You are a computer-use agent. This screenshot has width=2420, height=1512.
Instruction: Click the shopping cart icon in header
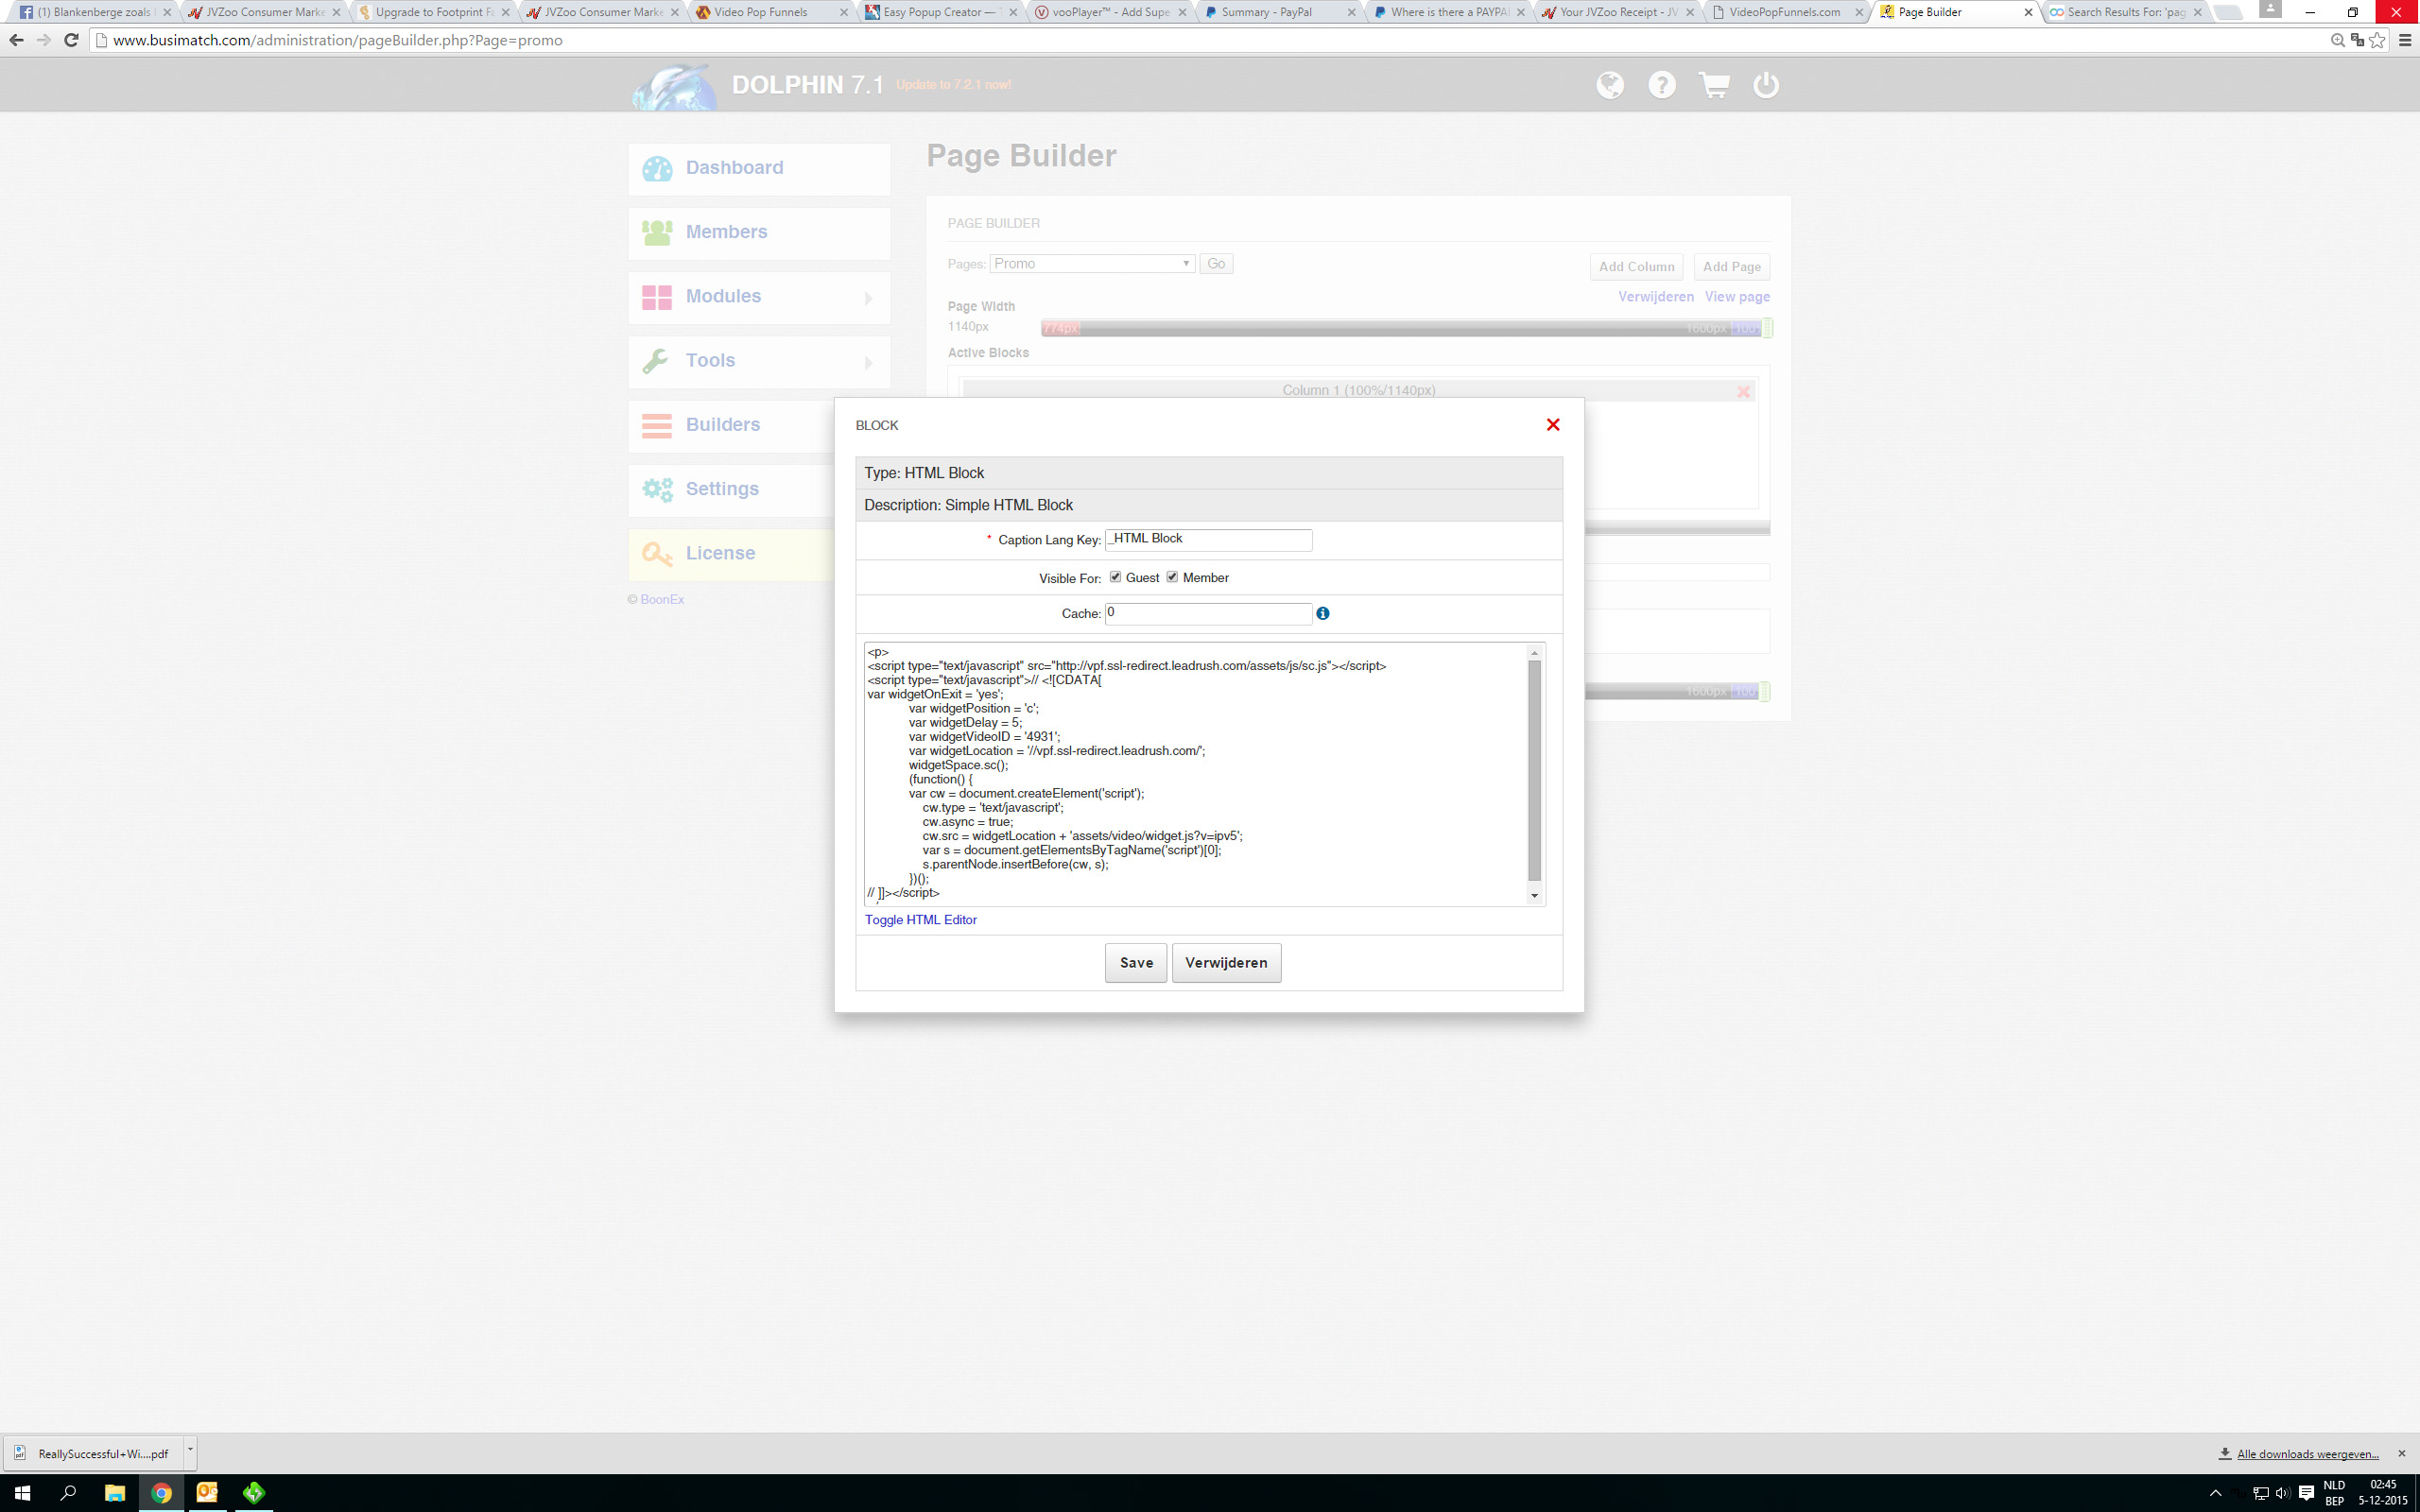click(x=1714, y=85)
